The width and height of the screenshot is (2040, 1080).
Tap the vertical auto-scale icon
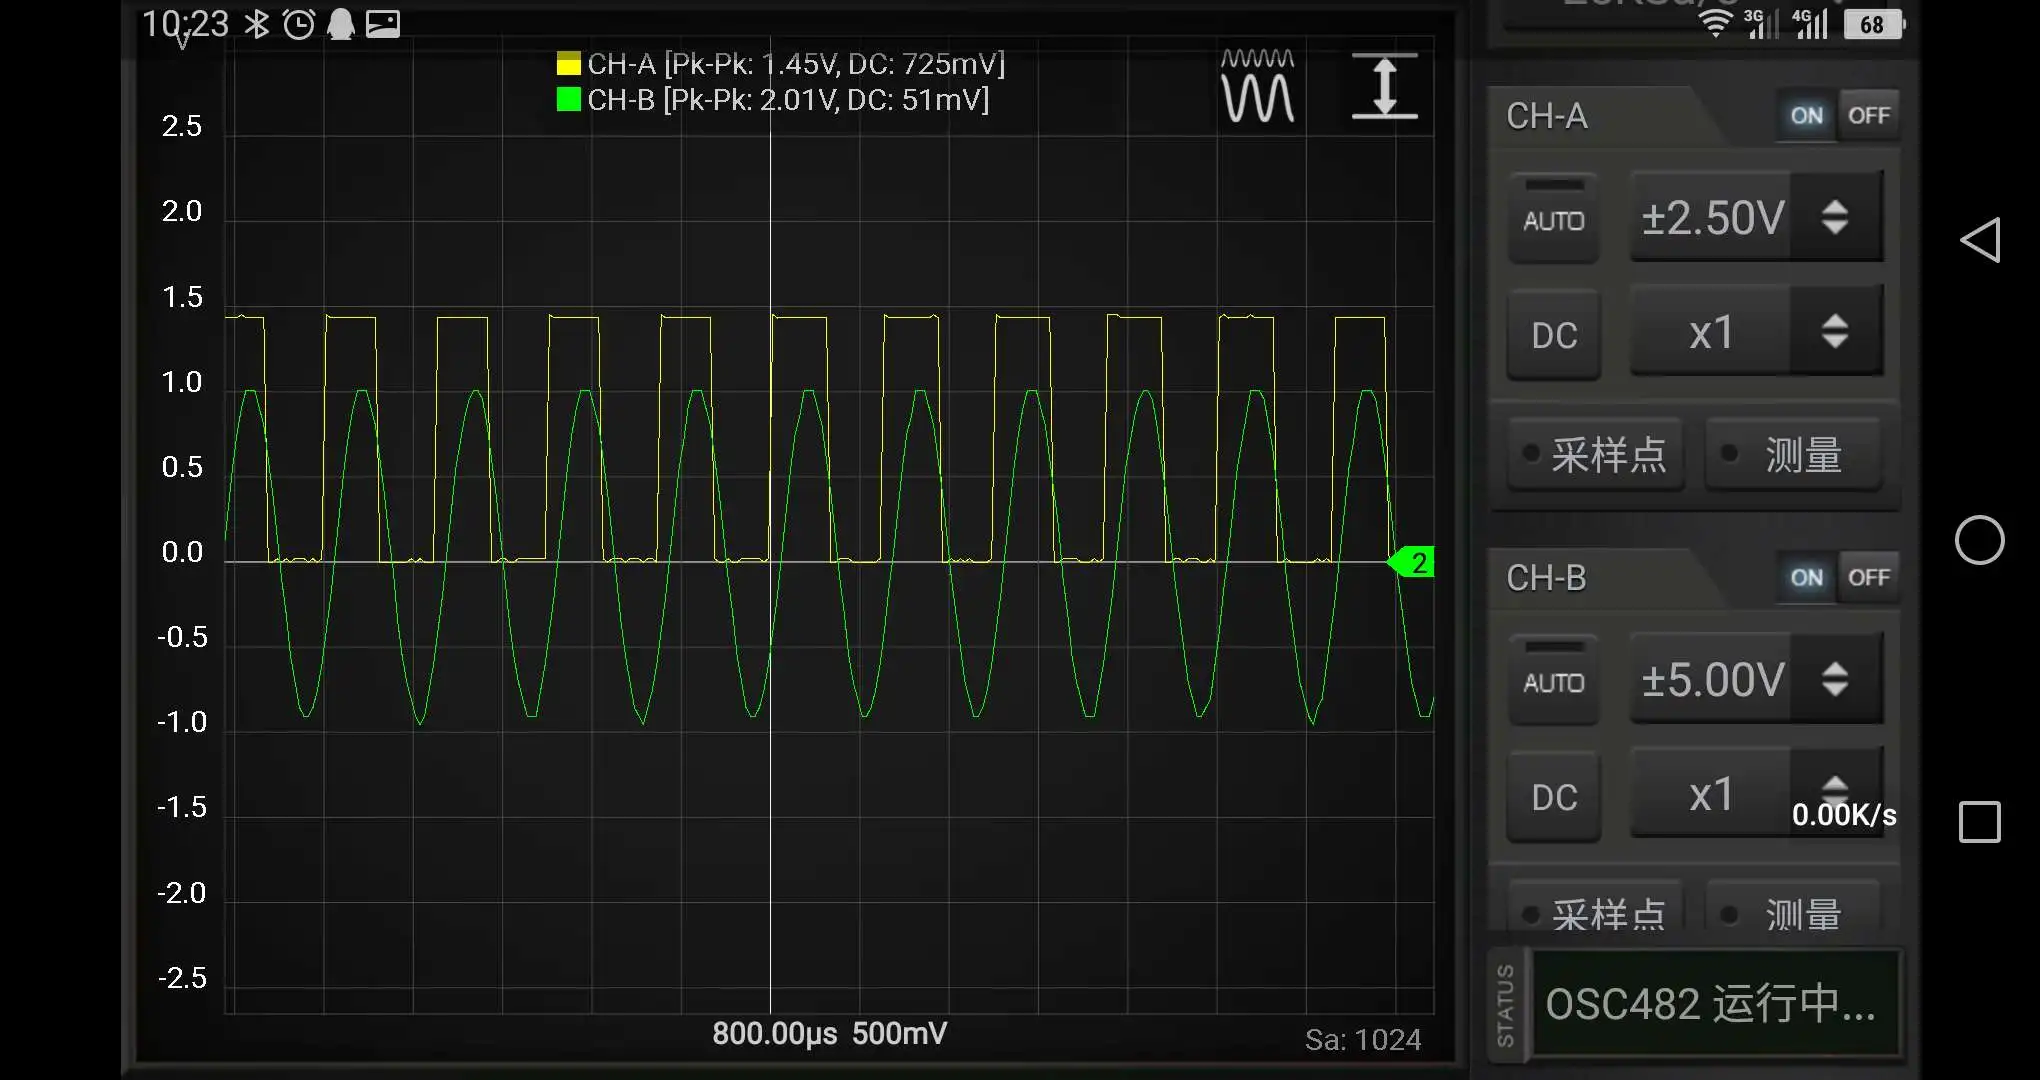(x=1385, y=86)
